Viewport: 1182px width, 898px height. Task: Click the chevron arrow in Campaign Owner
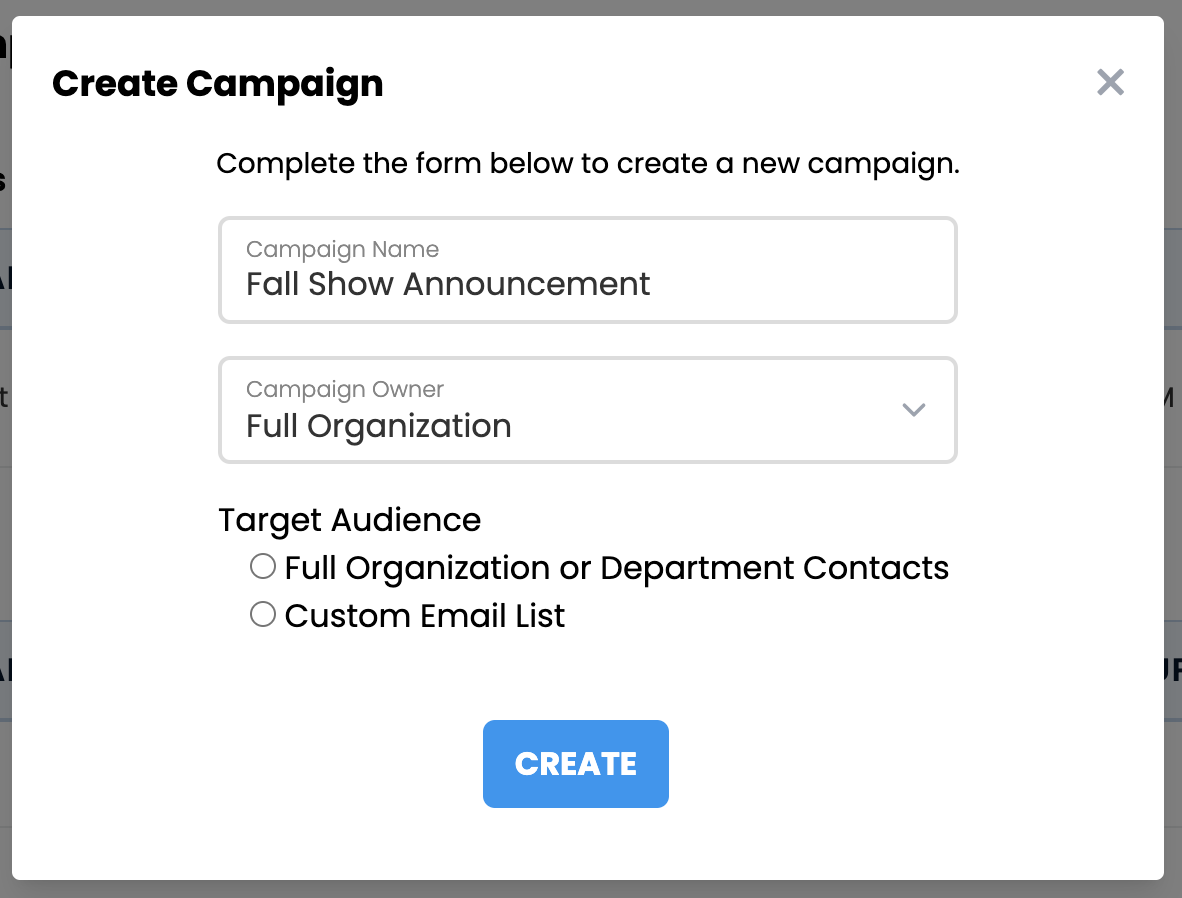913,410
